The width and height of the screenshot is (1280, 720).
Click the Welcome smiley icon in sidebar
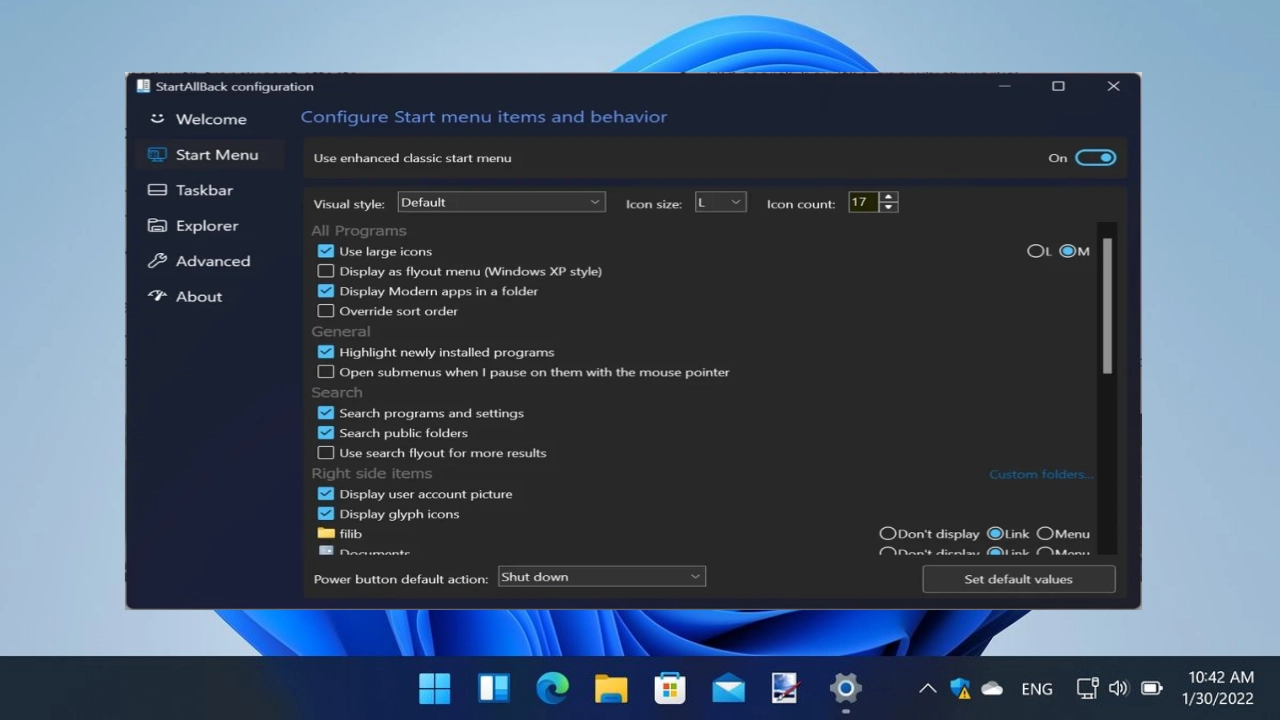coord(157,118)
